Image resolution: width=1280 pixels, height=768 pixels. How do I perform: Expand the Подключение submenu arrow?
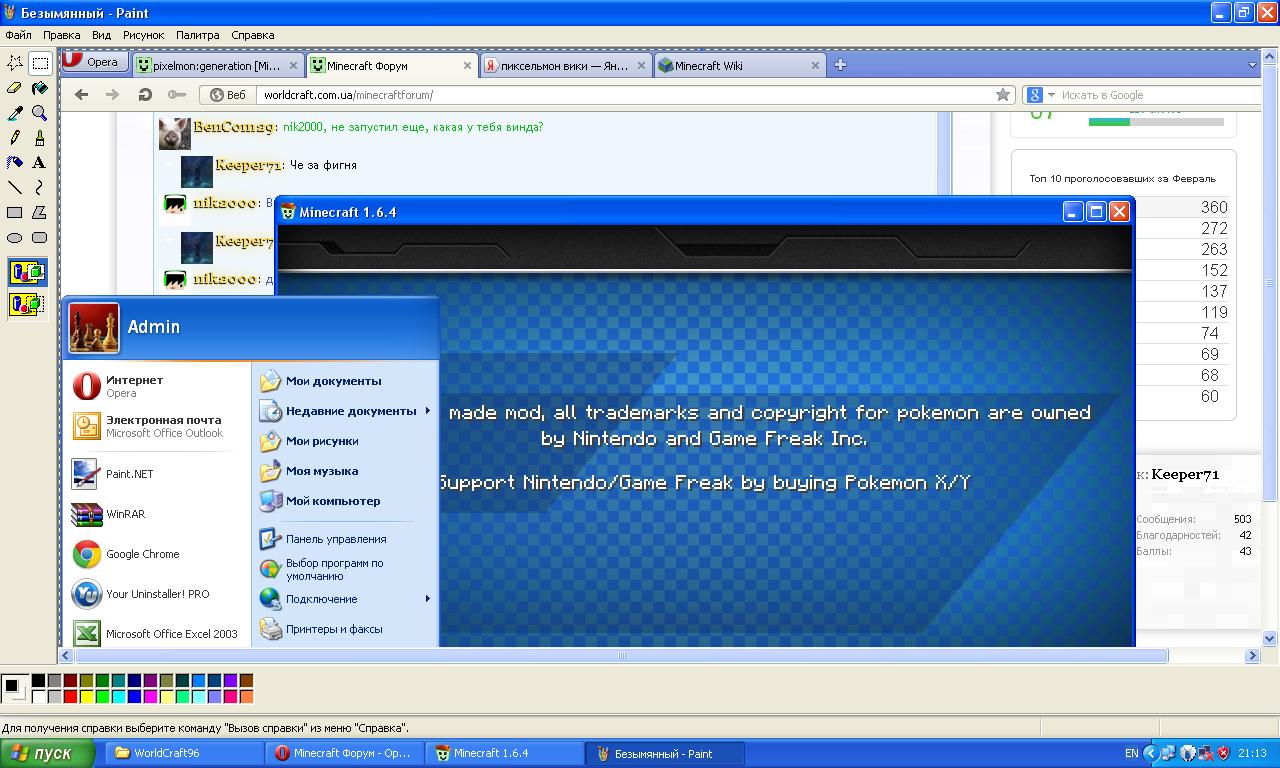pos(427,599)
